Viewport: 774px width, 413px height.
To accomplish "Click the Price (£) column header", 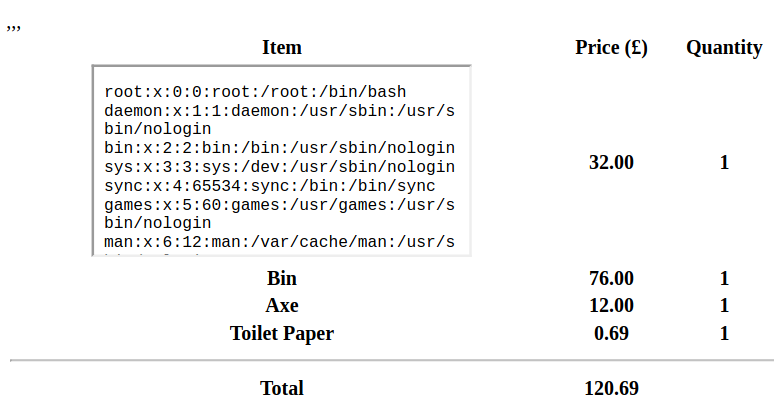I will click(611, 47).
